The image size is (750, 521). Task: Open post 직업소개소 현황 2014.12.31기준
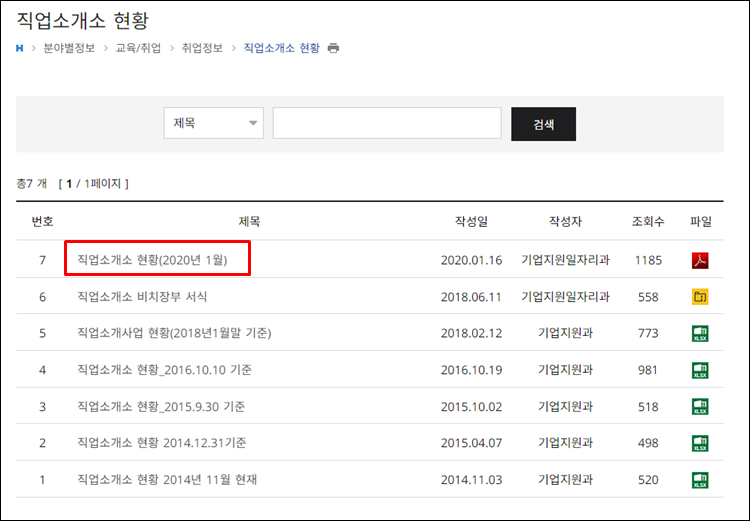162,443
